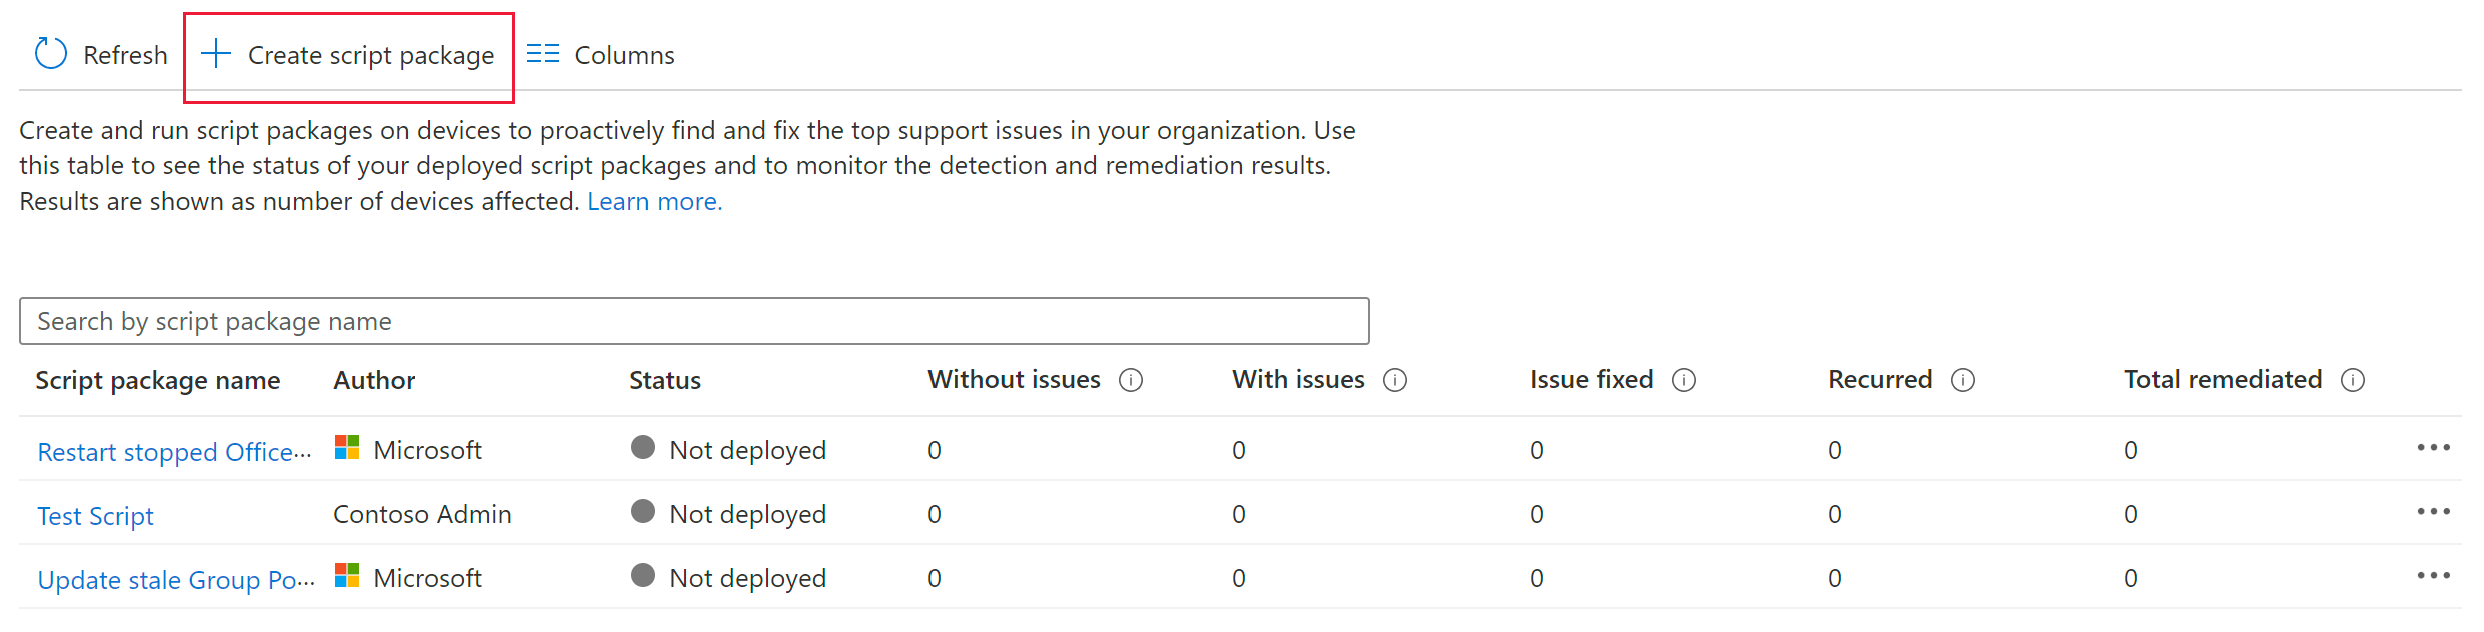Click the Refresh icon

pos(50,54)
